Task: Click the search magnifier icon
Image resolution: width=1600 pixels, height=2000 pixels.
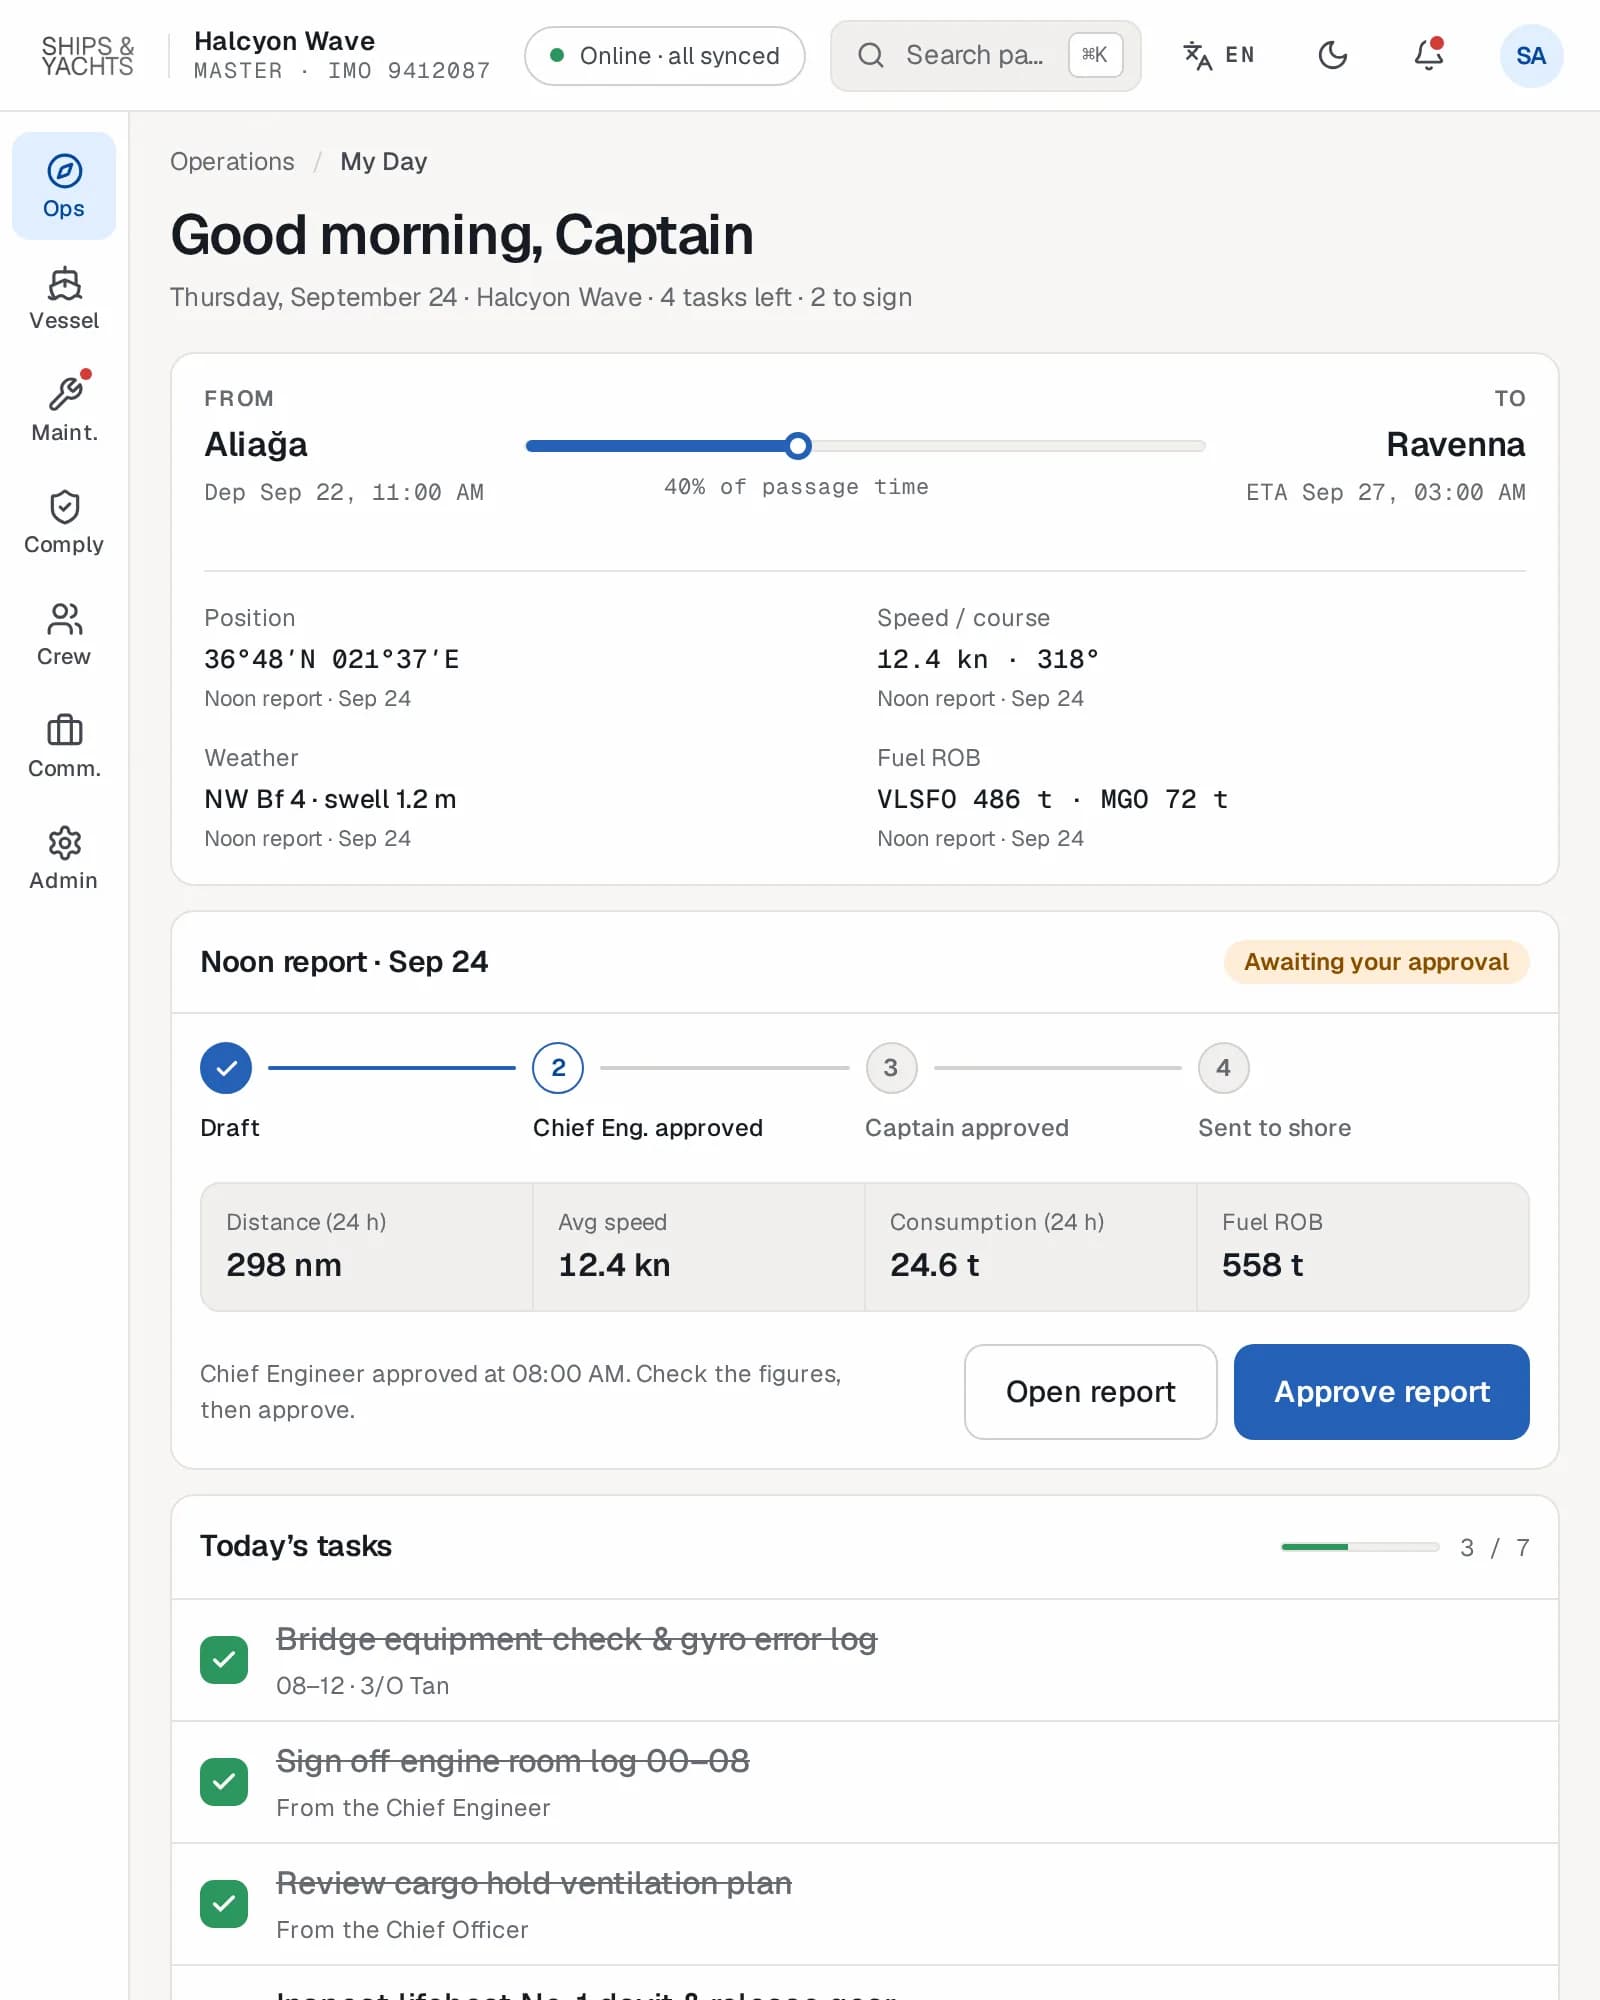Action: pyautogui.click(x=871, y=55)
